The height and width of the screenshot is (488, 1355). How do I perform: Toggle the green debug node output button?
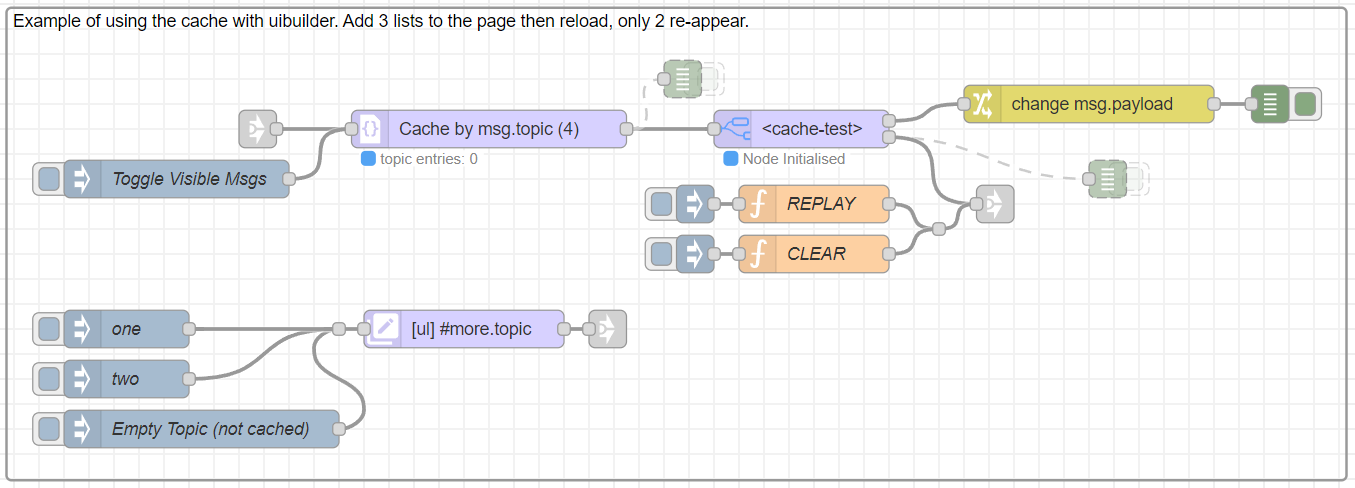tap(1304, 104)
